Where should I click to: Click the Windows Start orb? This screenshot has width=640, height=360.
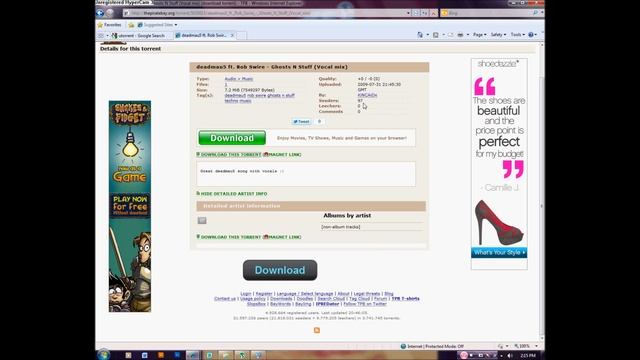pyautogui.click(x=104, y=355)
